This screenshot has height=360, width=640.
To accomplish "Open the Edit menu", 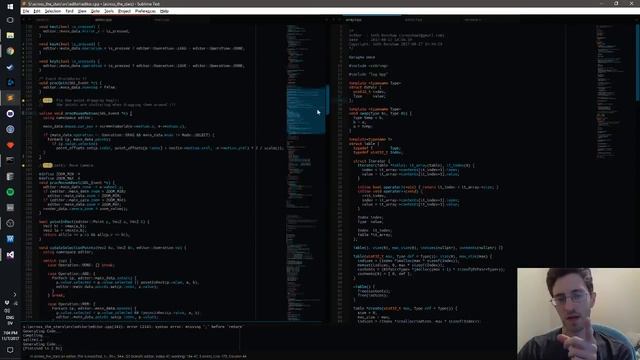I will point(37,11).
